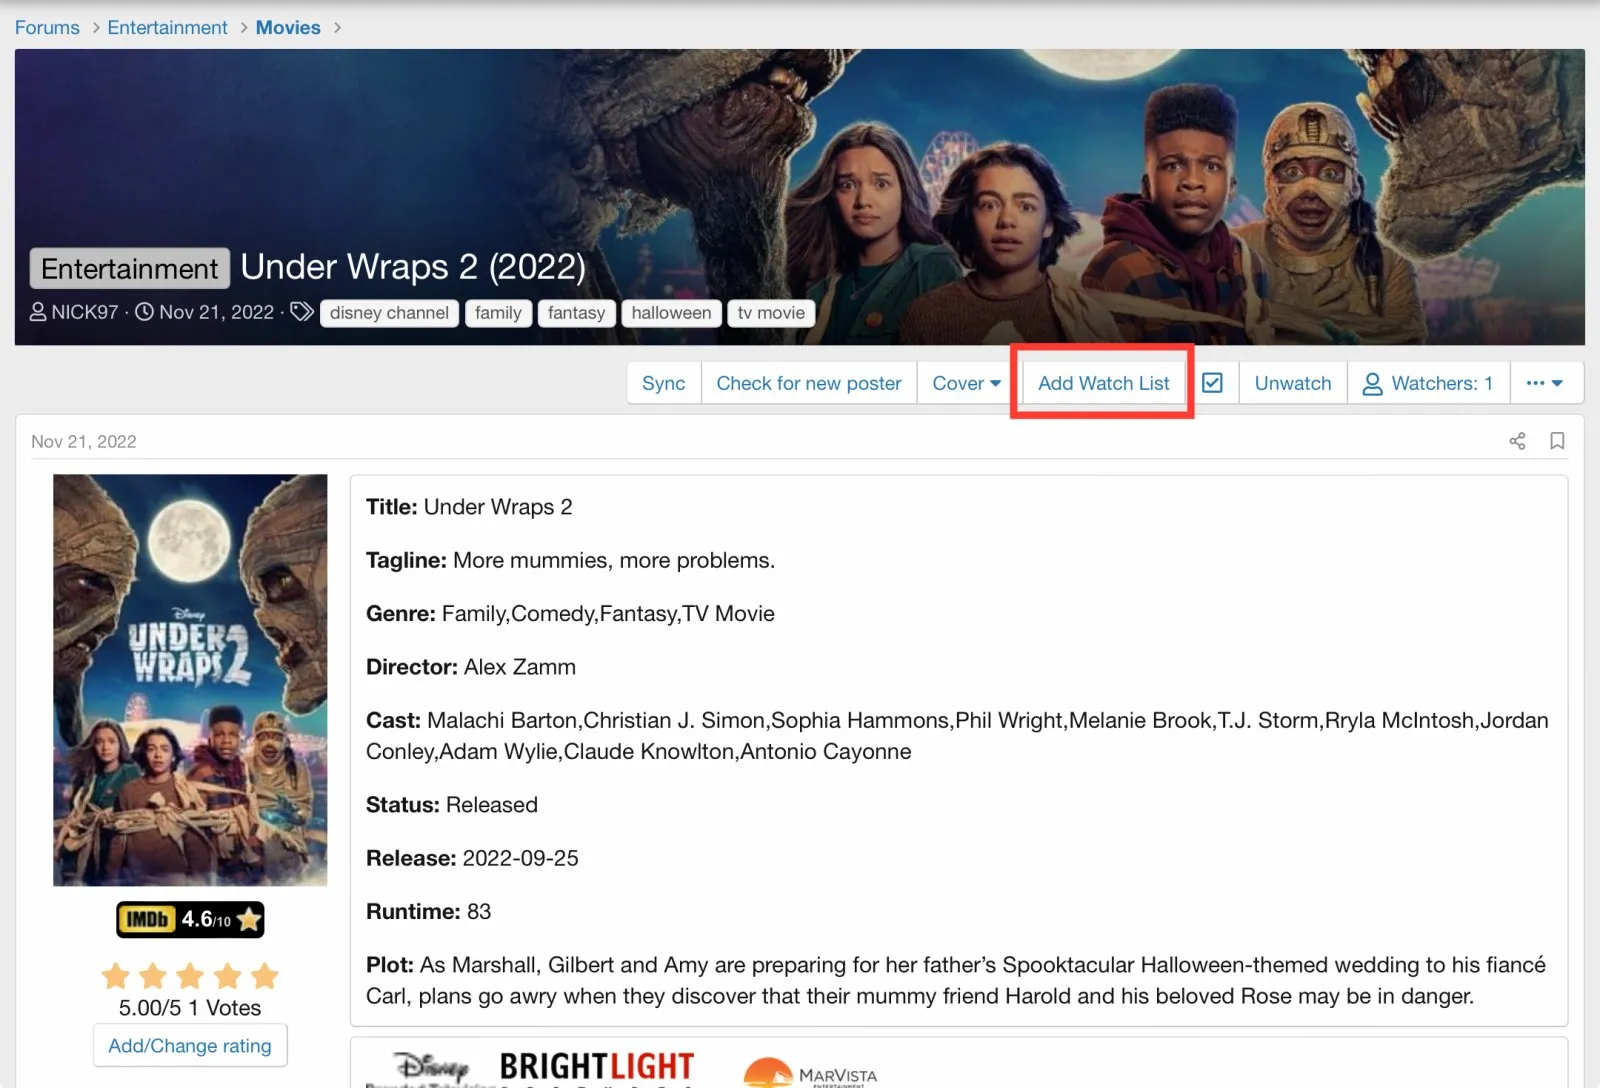Click the Add/Change rating button
The height and width of the screenshot is (1088, 1600).
click(x=190, y=1045)
